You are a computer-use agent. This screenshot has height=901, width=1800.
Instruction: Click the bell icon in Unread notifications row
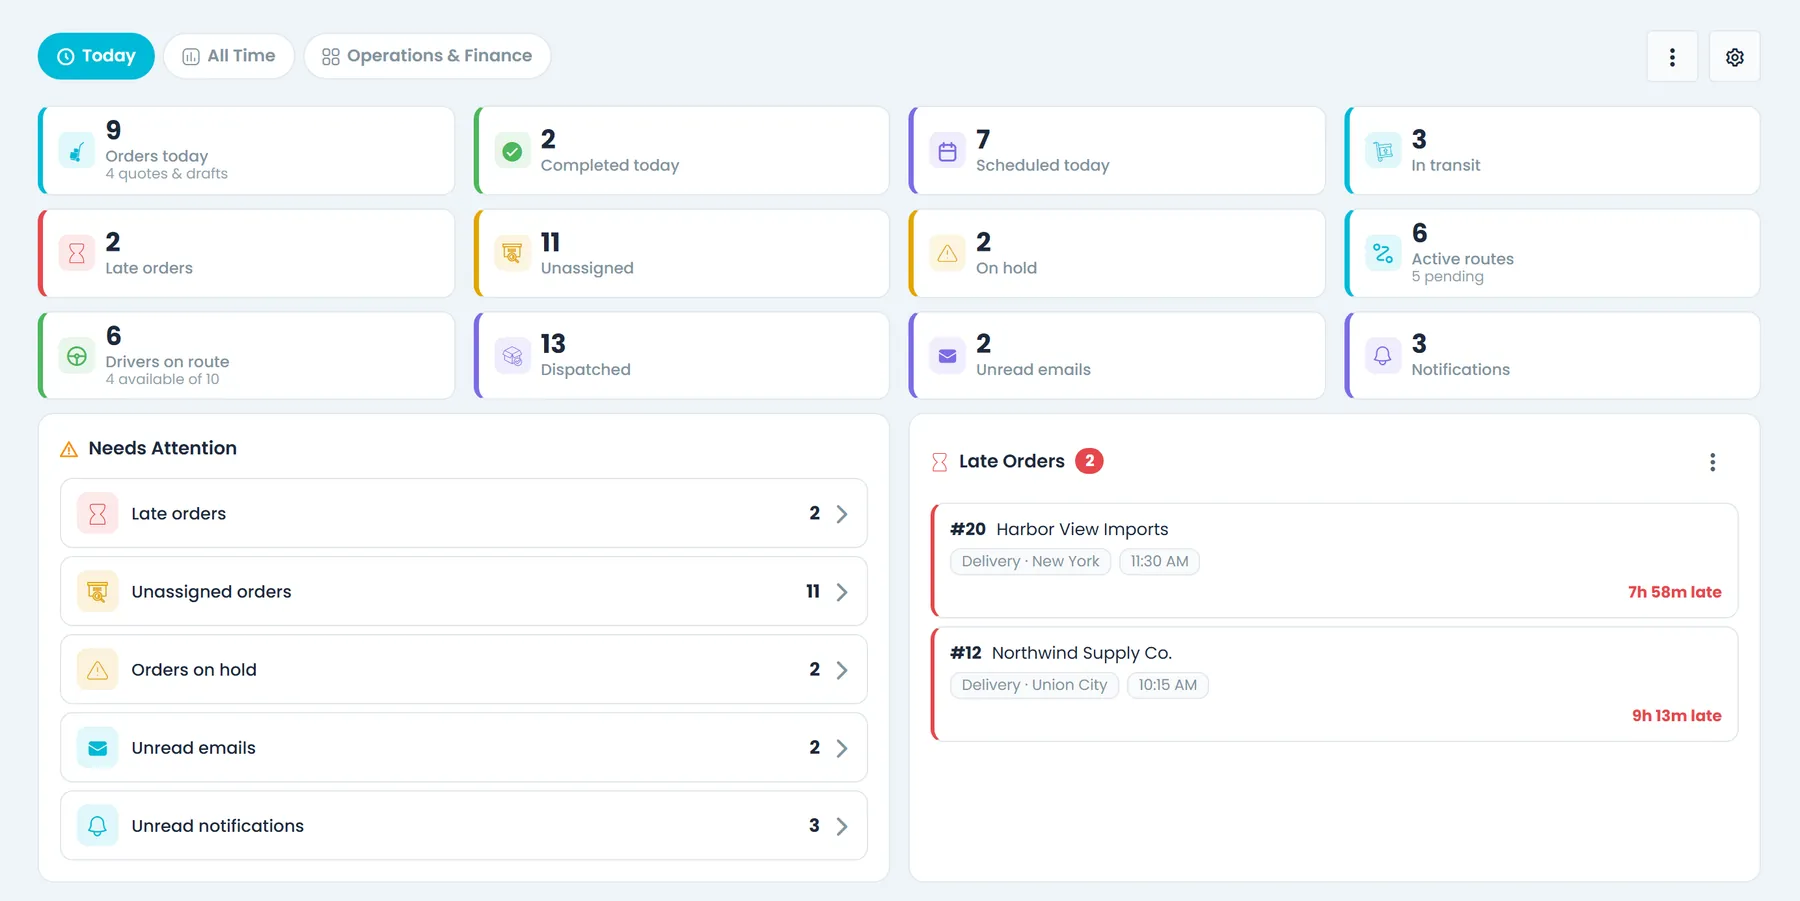click(x=98, y=826)
